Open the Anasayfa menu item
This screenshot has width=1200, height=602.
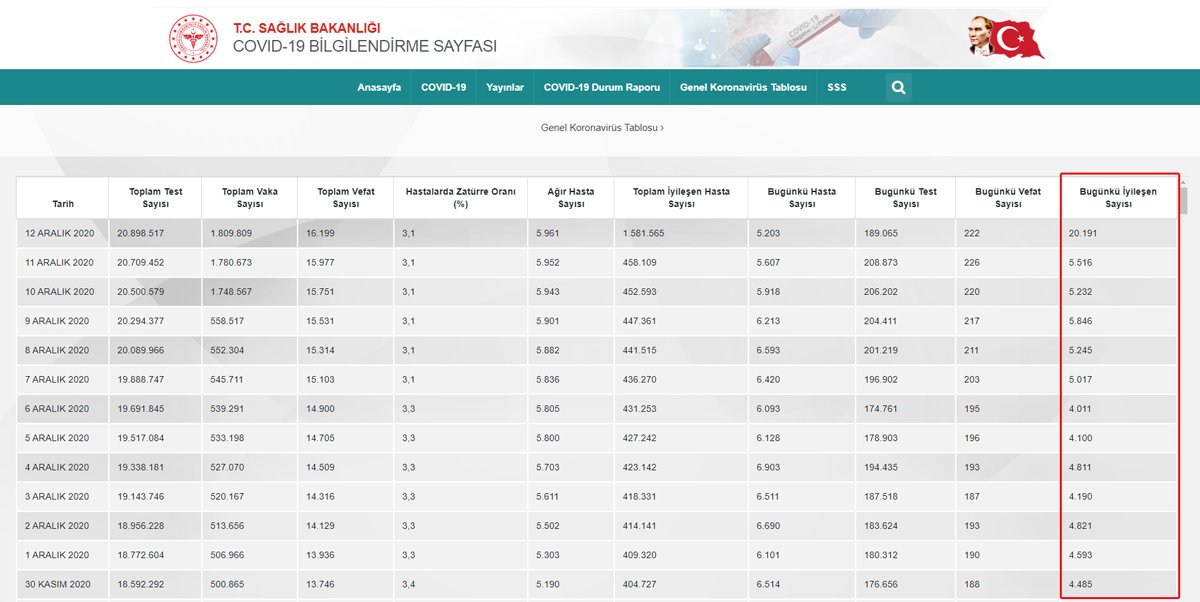click(379, 88)
